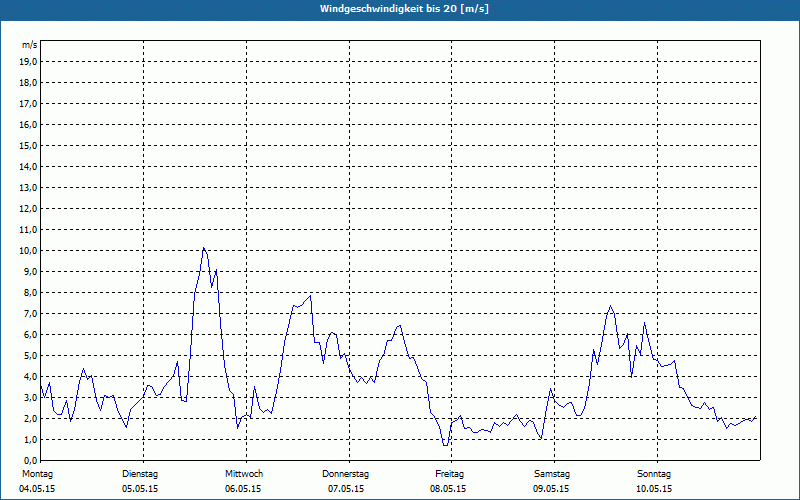Image resolution: width=800 pixels, height=500 pixels.
Task: Select the 8,0 y-axis label
Action: [x=30, y=293]
